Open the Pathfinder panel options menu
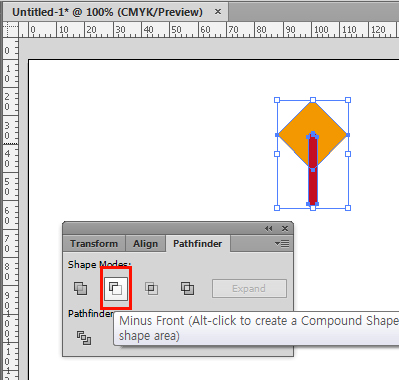 click(282, 244)
